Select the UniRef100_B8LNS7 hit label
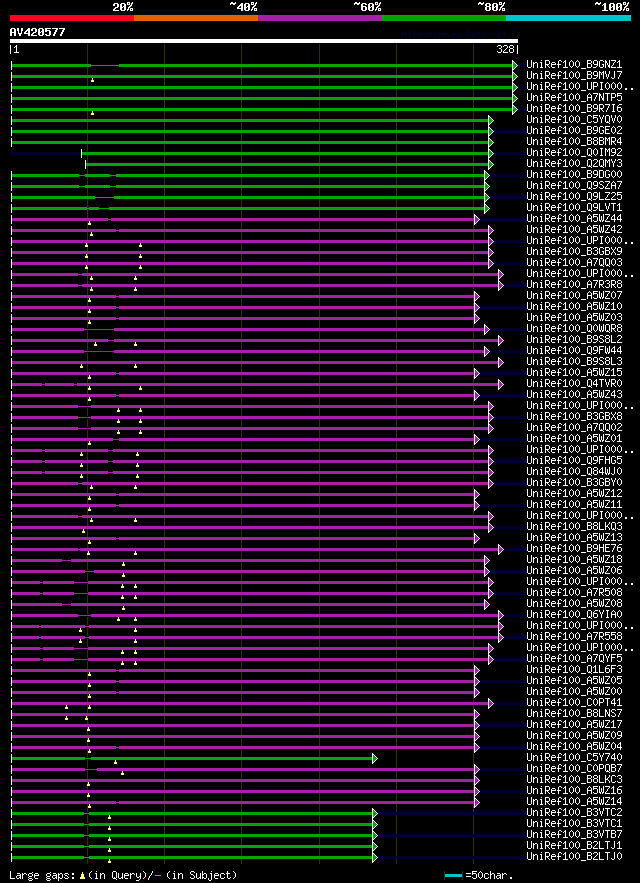The width and height of the screenshot is (640, 883). click(574, 713)
